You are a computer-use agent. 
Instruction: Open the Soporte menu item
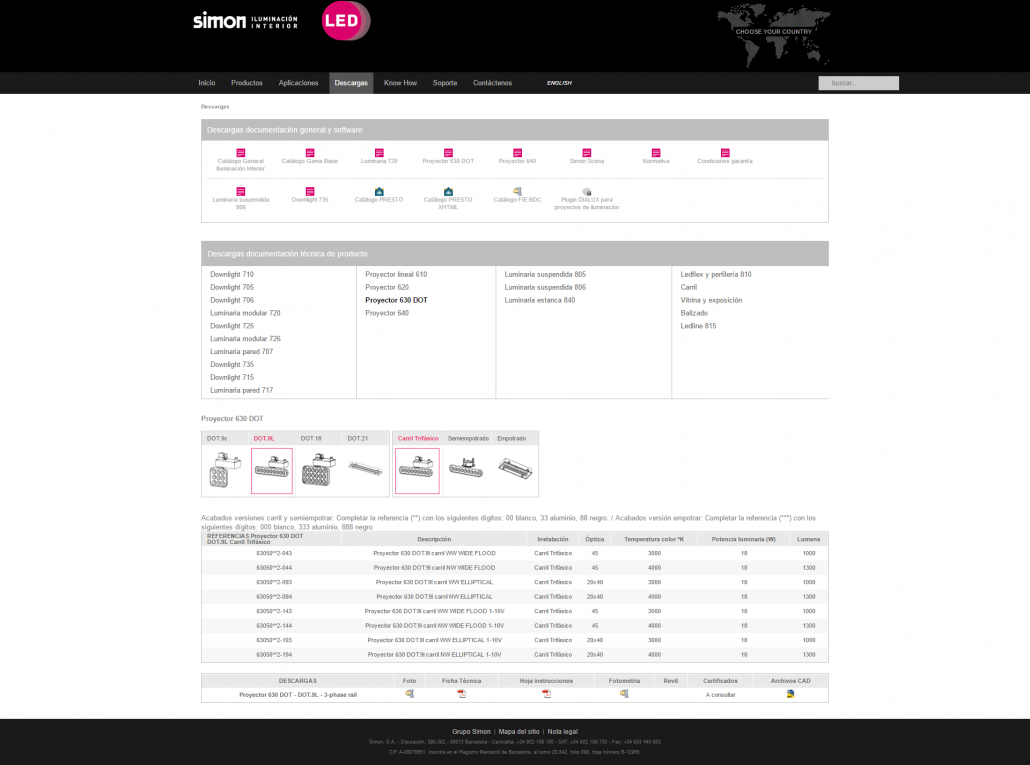tap(445, 83)
